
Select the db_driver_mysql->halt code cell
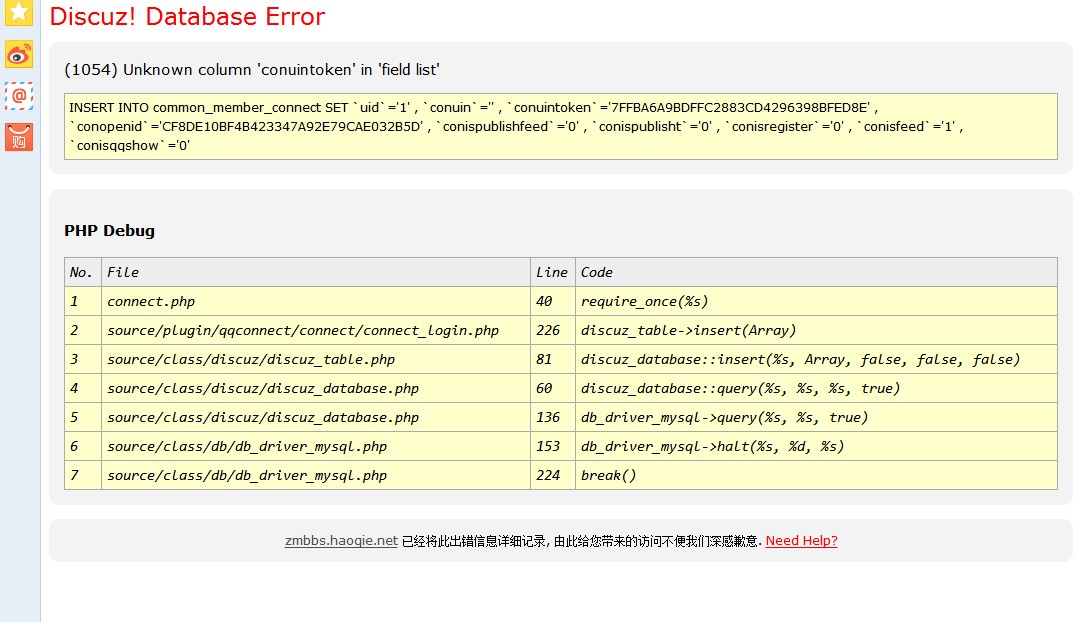[712, 446]
